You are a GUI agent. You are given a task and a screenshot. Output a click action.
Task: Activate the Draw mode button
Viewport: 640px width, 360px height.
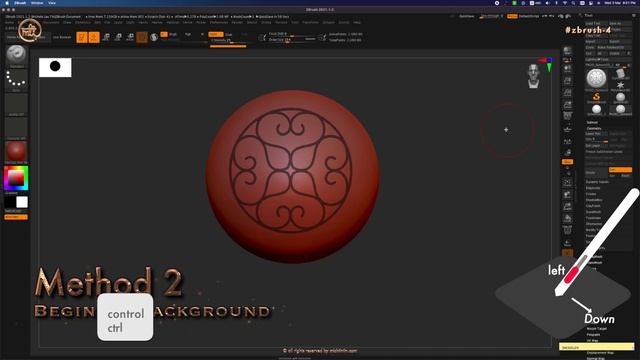[x=94, y=37]
